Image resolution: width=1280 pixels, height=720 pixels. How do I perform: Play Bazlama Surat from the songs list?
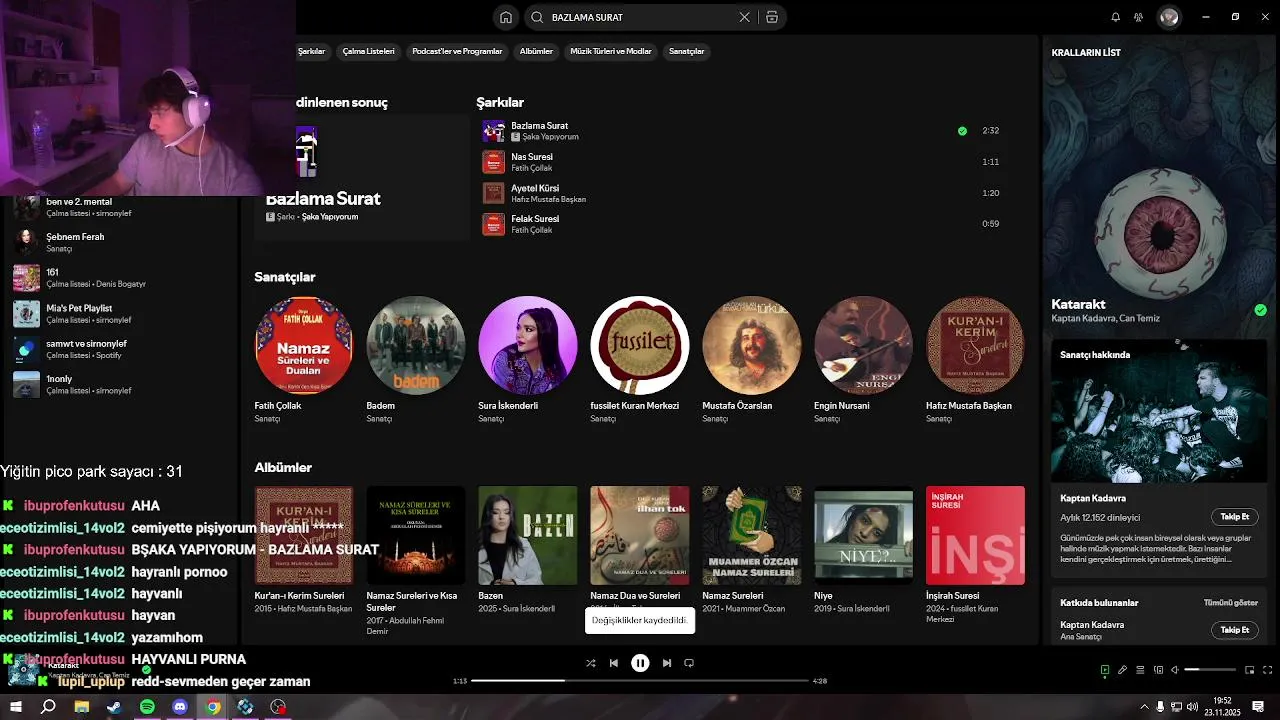(x=493, y=131)
